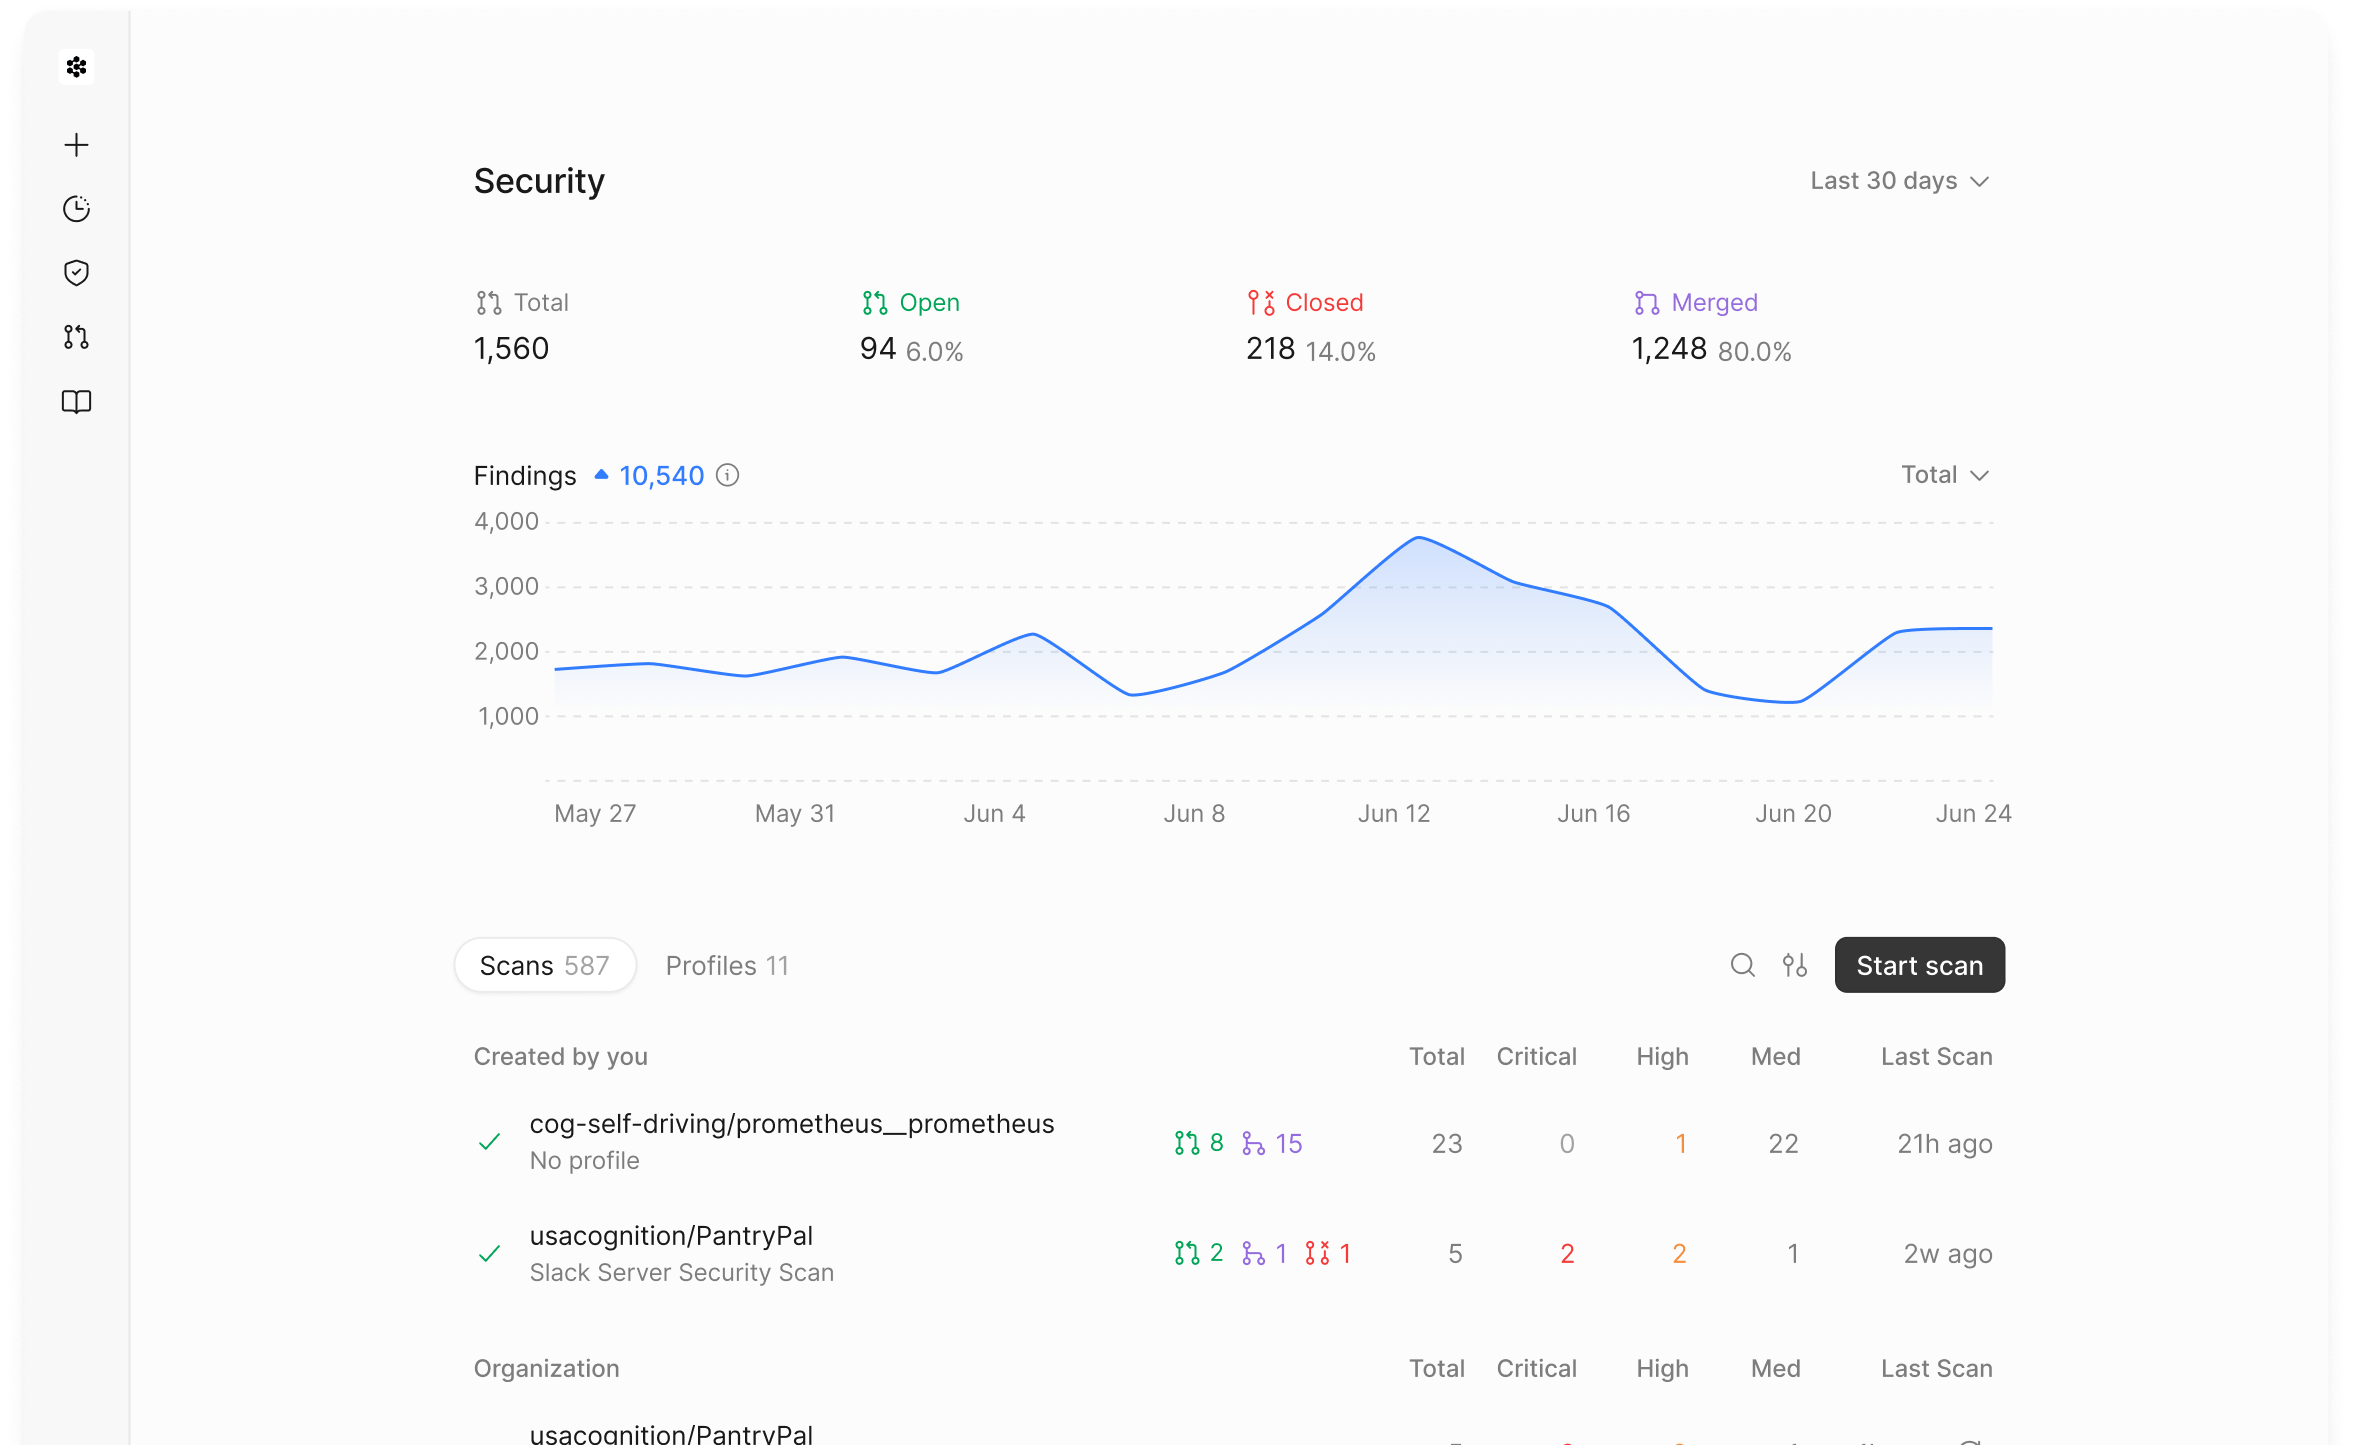
Task: Open the scans filter sliders icon
Action: [1795, 965]
